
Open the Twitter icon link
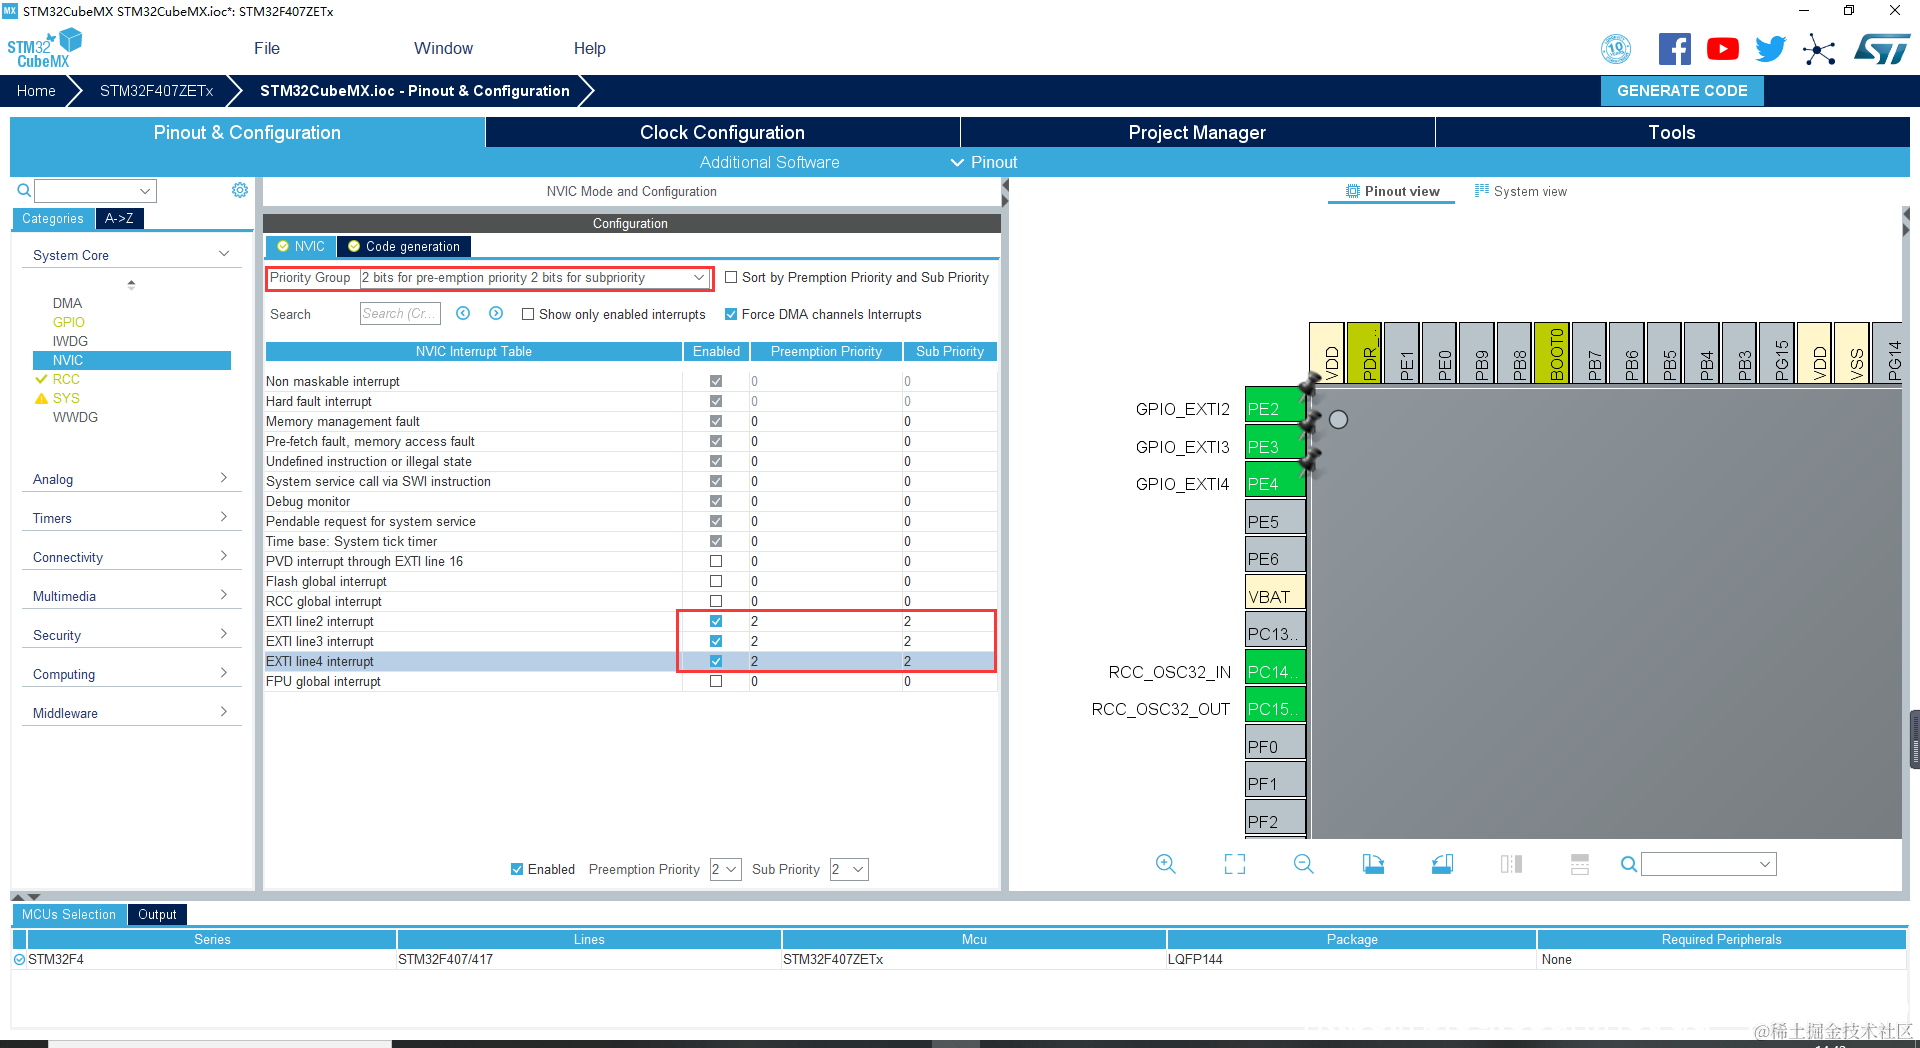(x=1770, y=49)
